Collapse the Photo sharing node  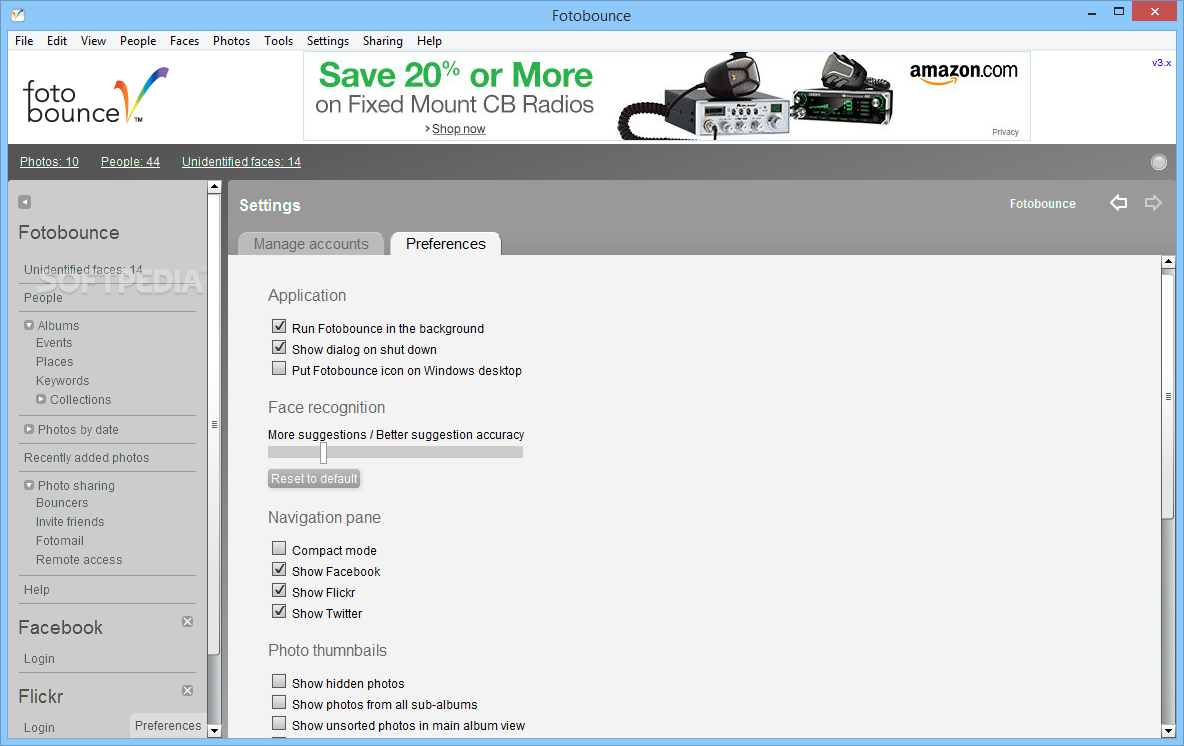tap(29, 486)
